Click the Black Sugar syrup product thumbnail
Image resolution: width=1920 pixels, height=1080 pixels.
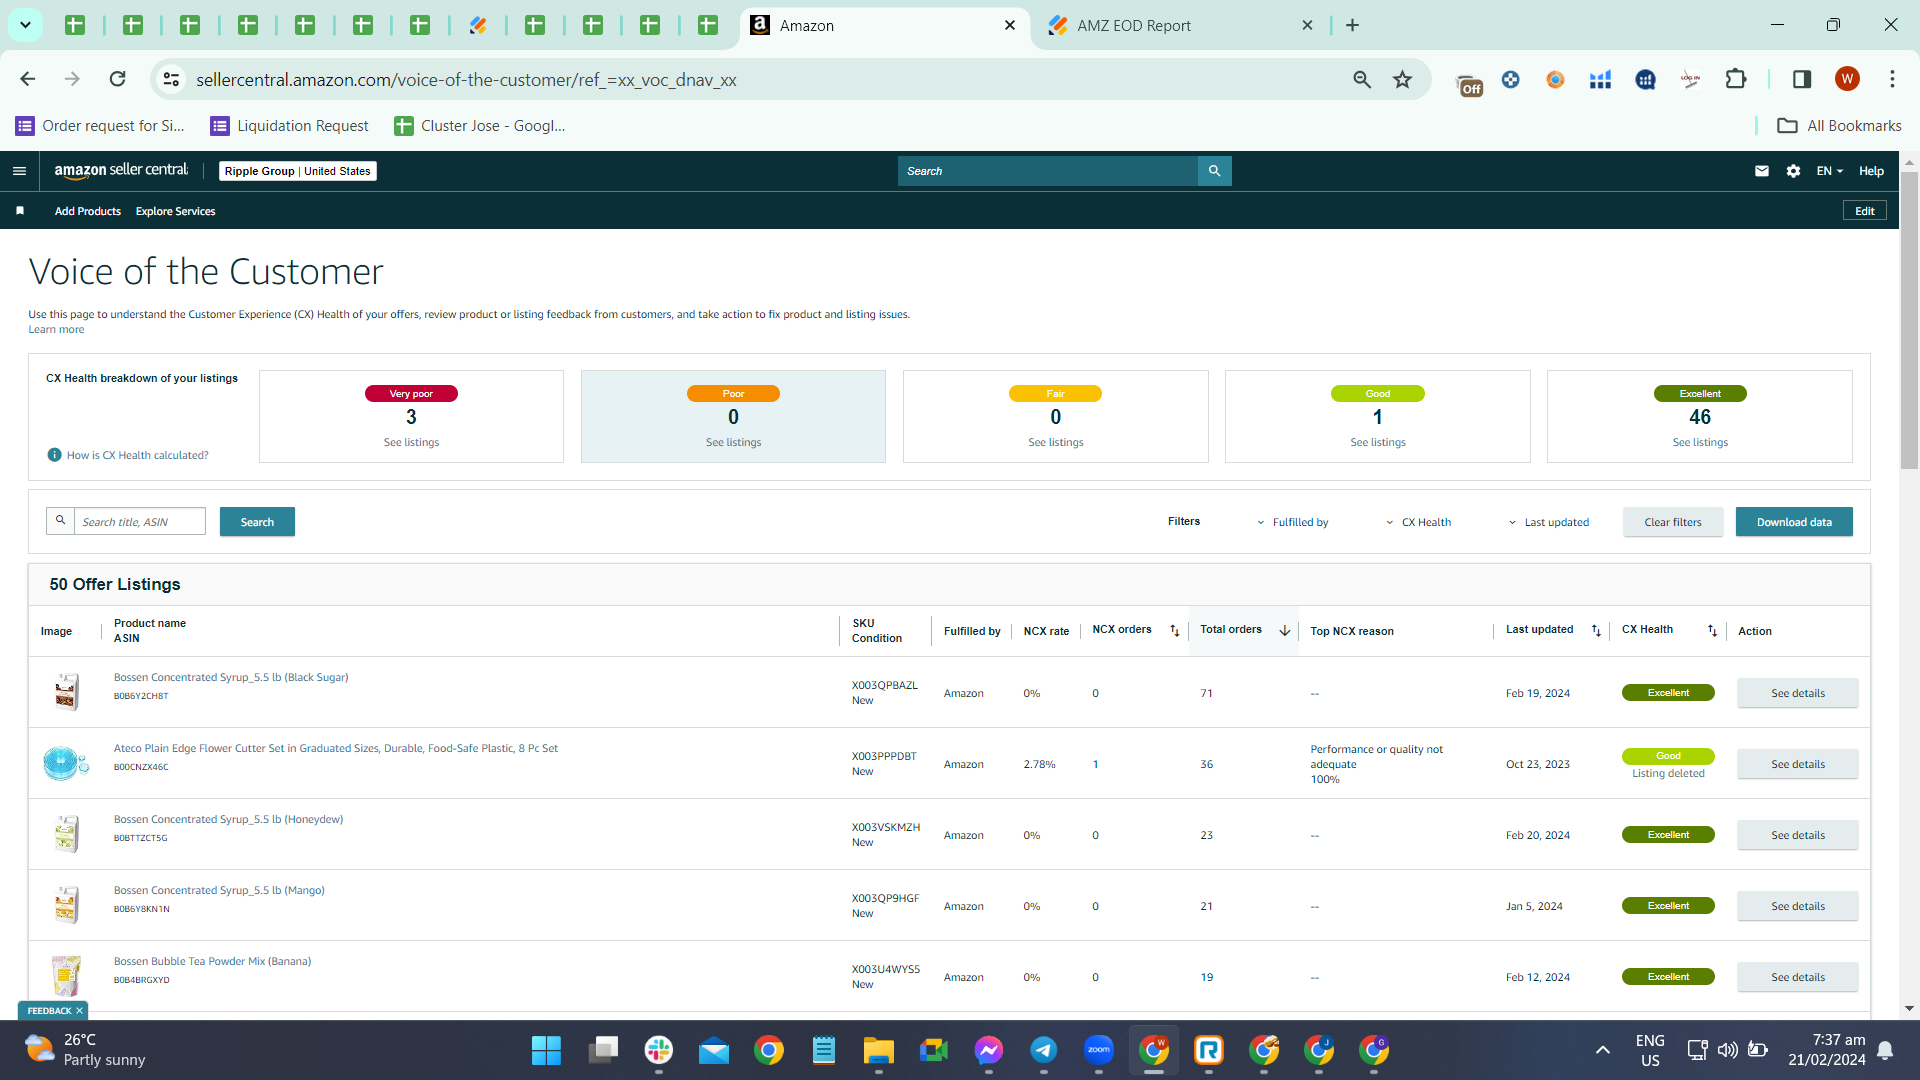click(66, 692)
